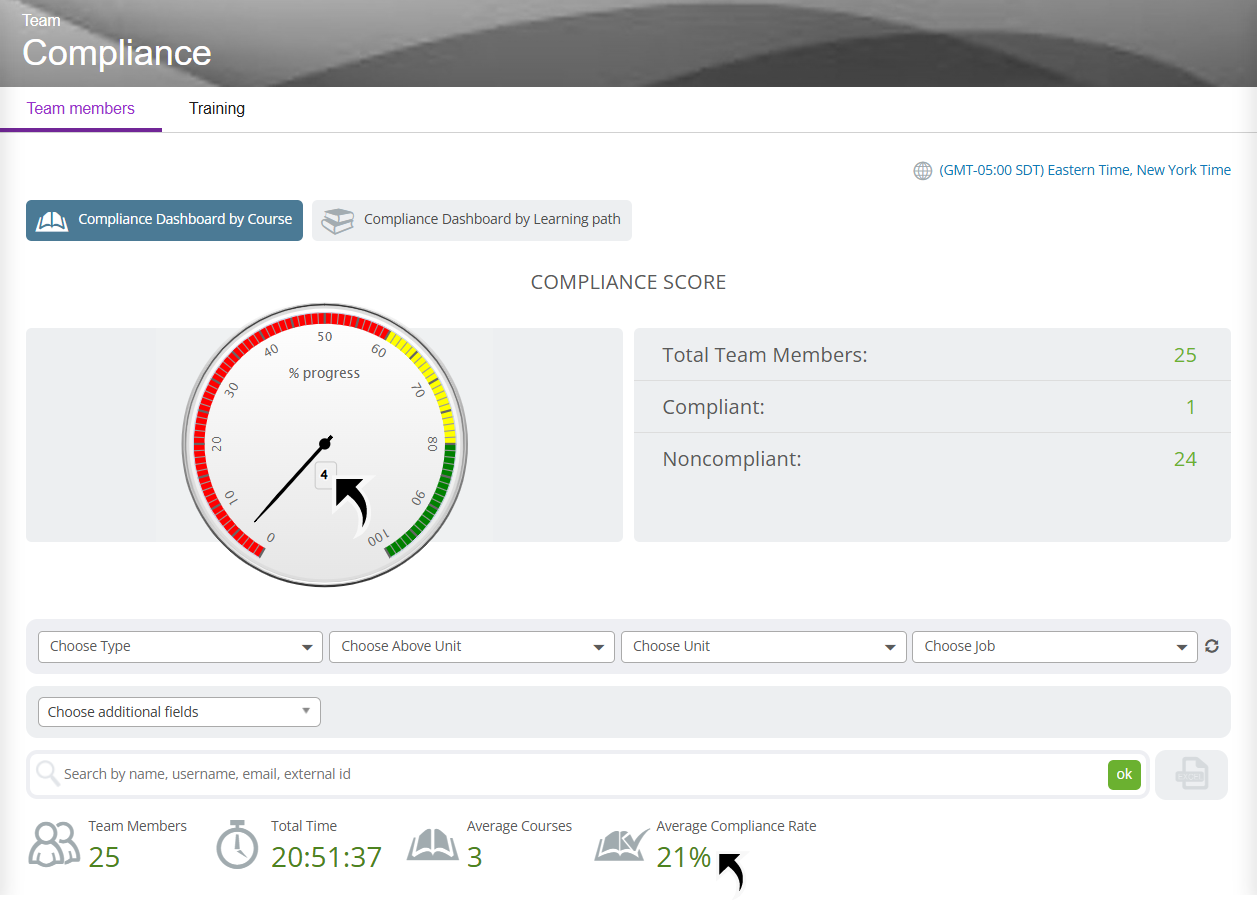Click the Excel export icon
Viewport: 1257px width, 900px height.
pyautogui.click(x=1191, y=775)
